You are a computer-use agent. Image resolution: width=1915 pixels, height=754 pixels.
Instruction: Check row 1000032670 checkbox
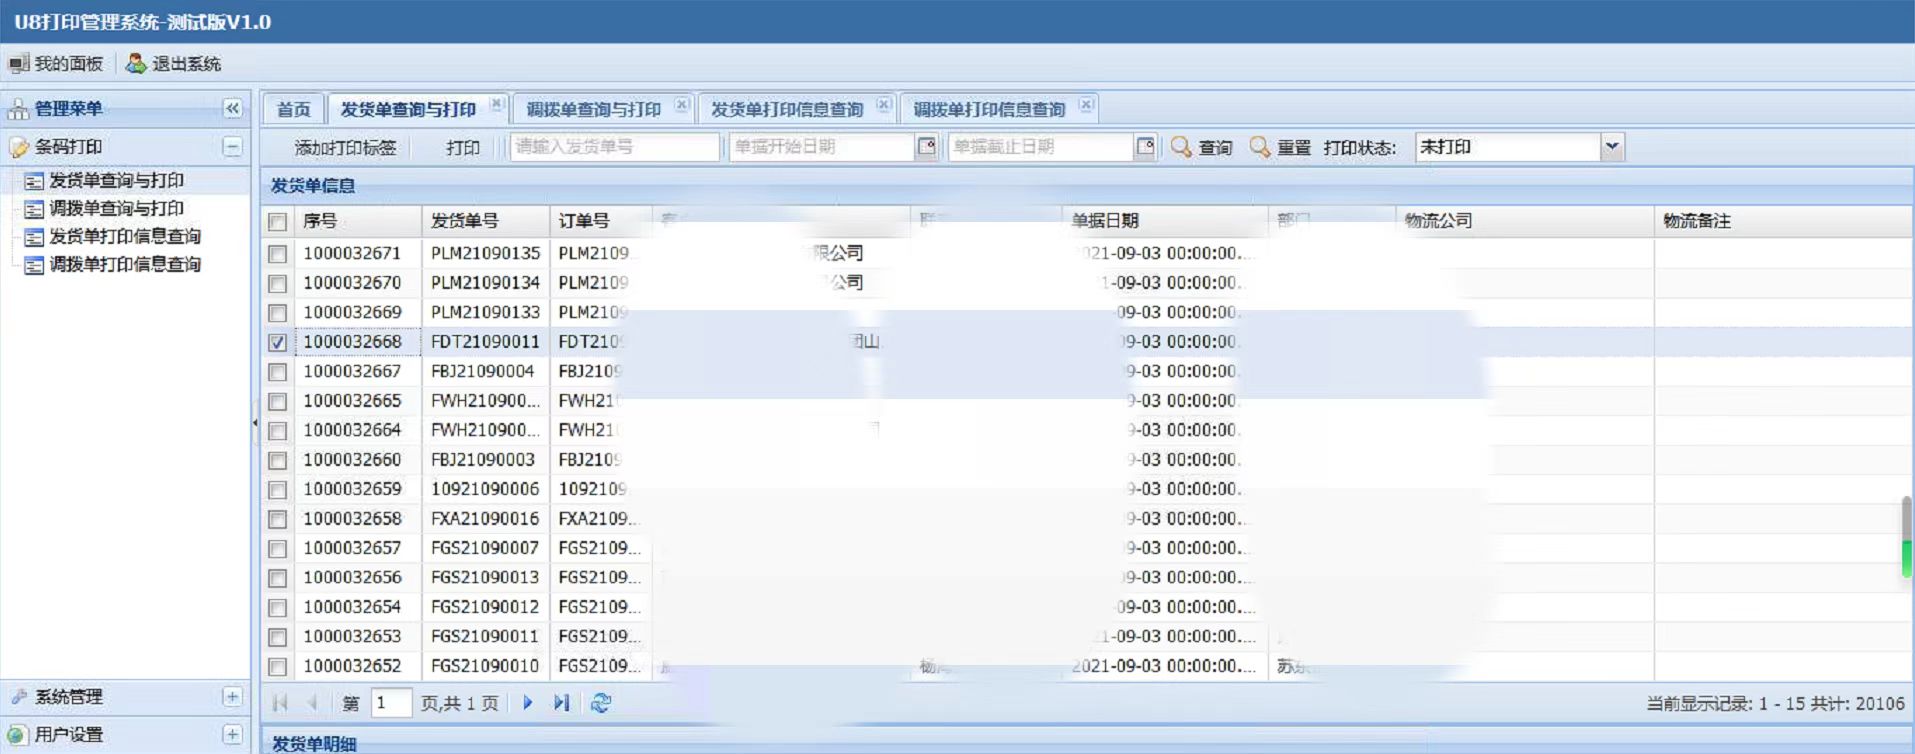(277, 284)
